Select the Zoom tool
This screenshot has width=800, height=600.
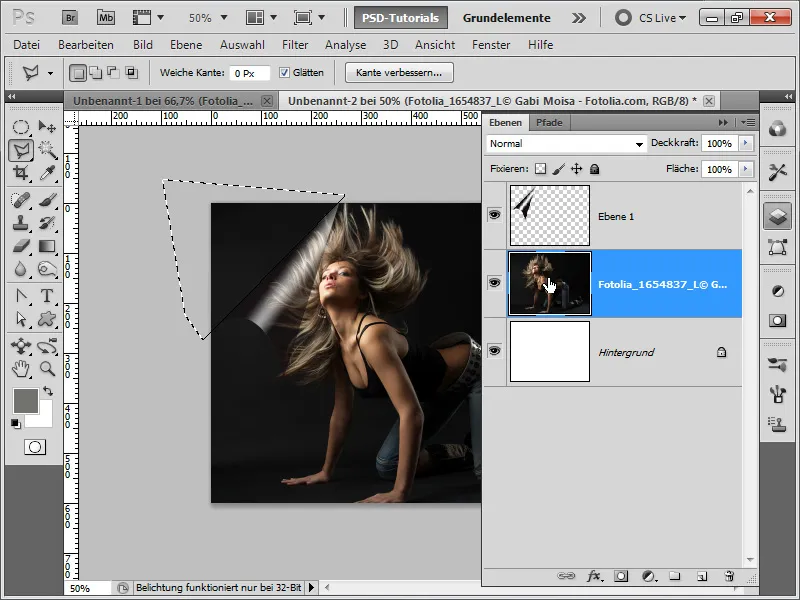tap(47, 369)
